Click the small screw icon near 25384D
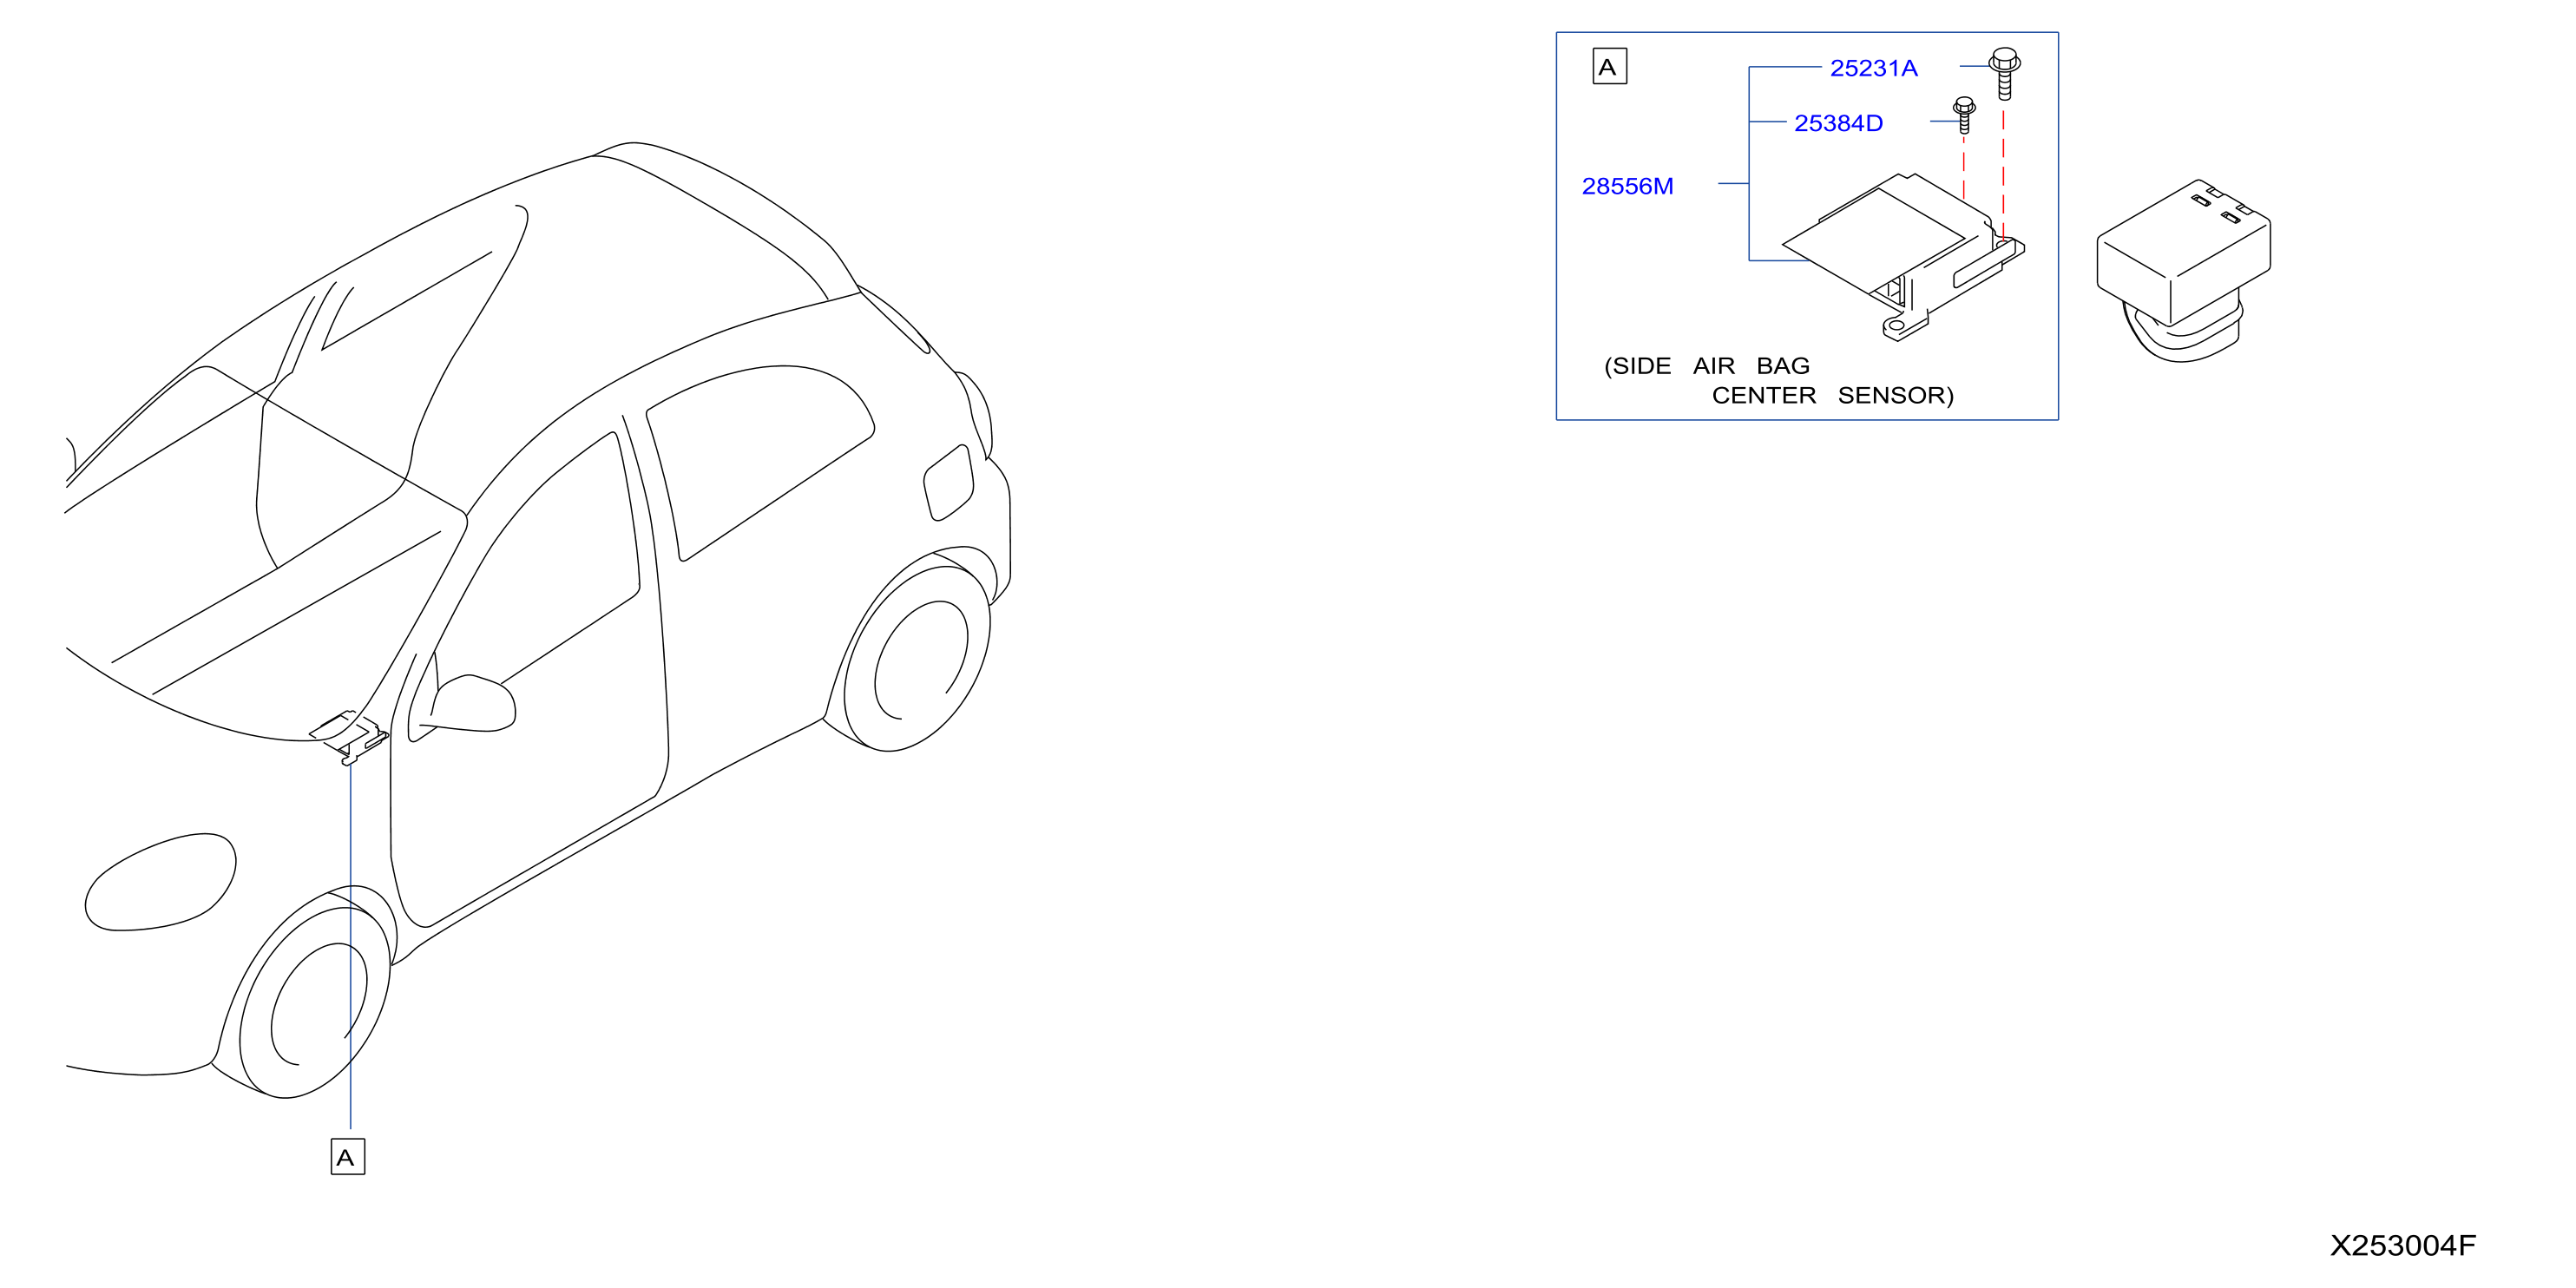 coord(1964,115)
